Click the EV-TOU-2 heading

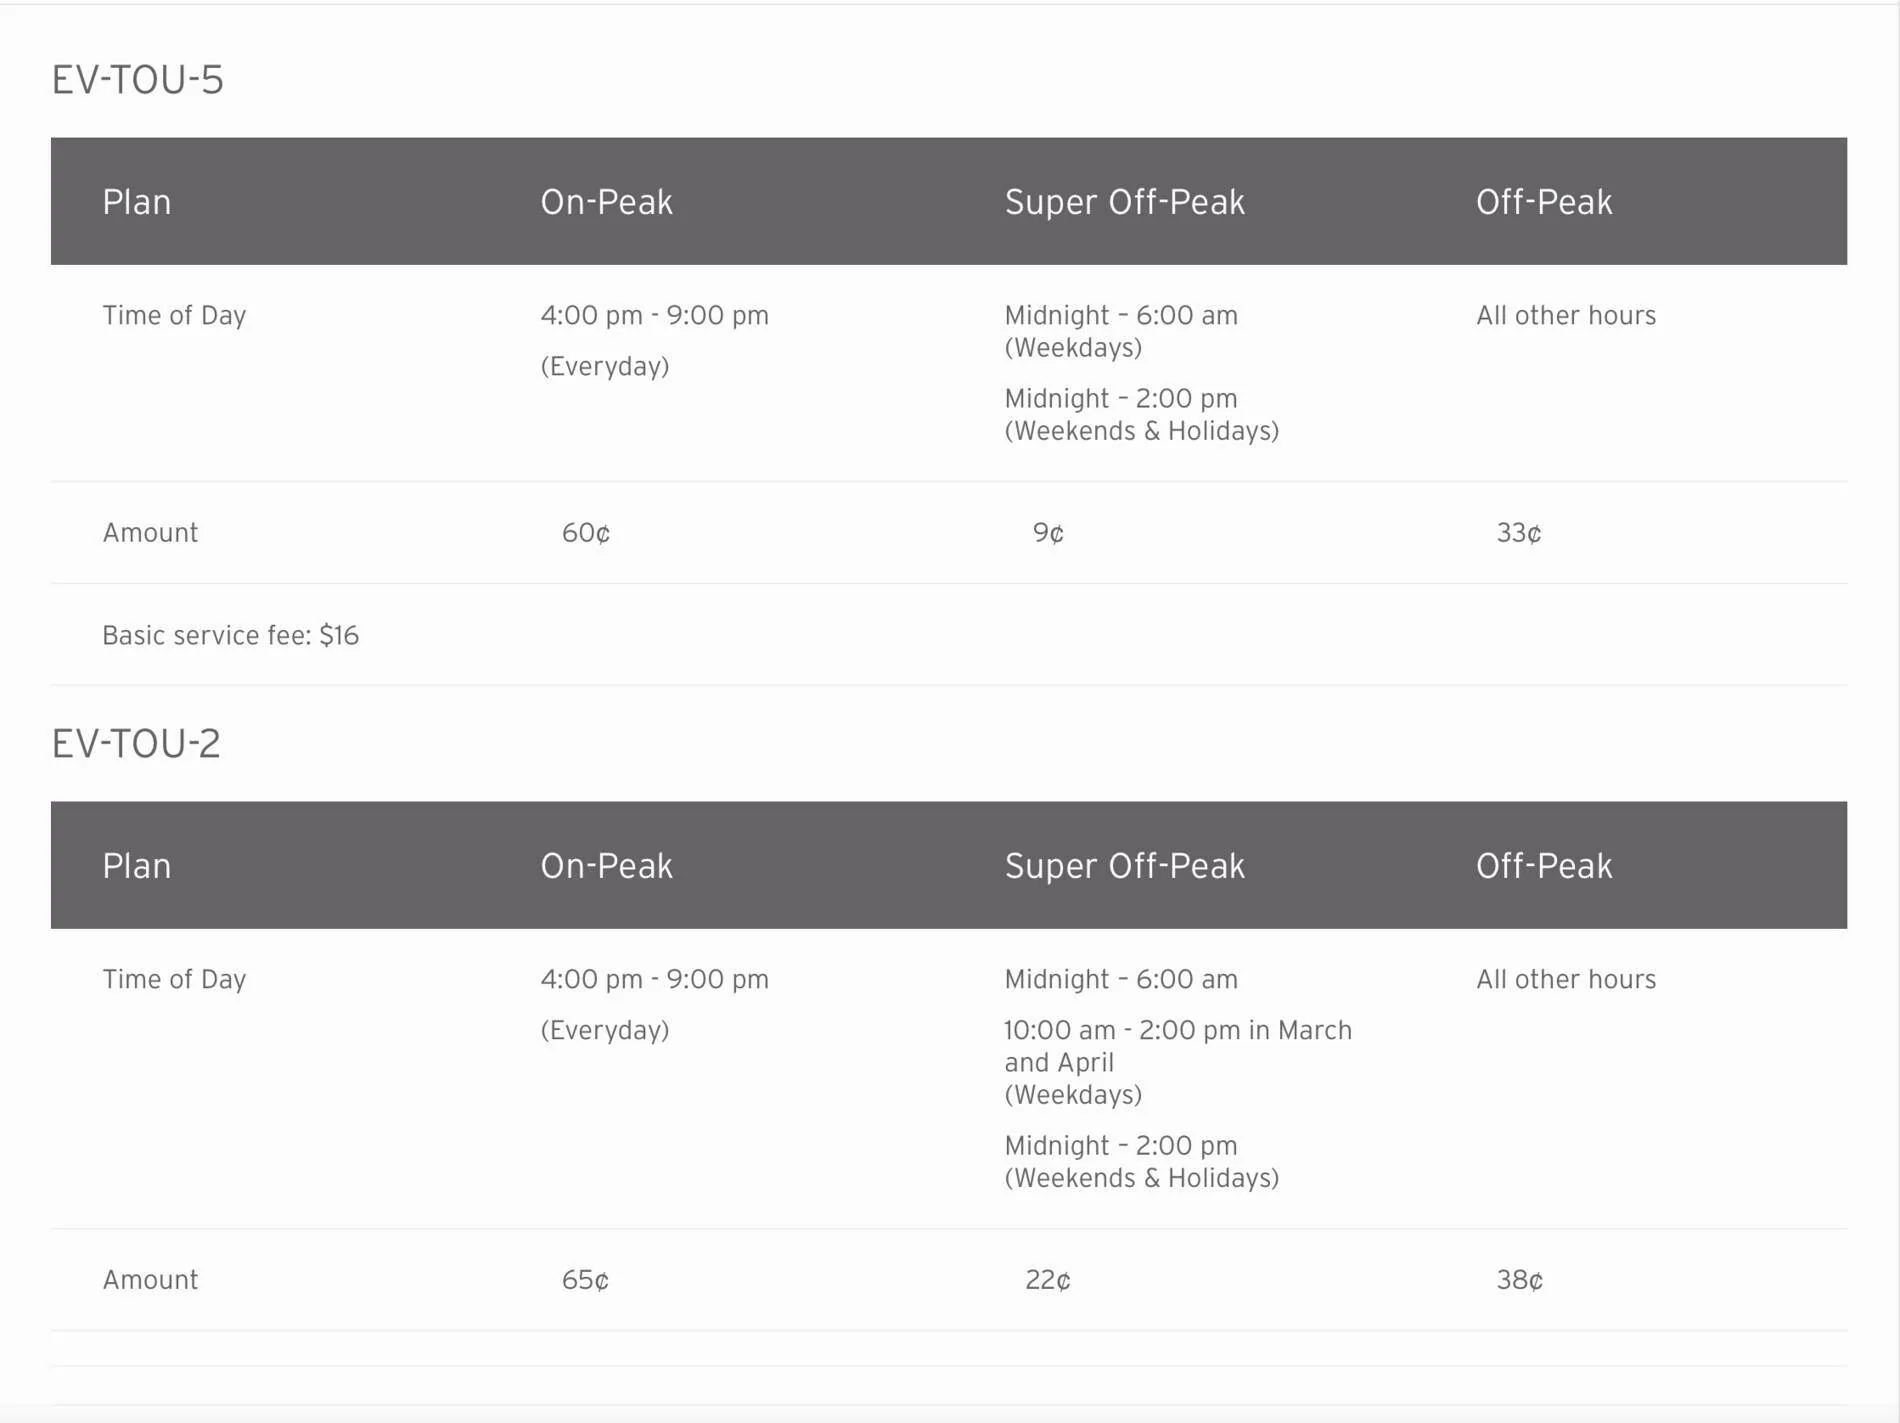tap(136, 744)
